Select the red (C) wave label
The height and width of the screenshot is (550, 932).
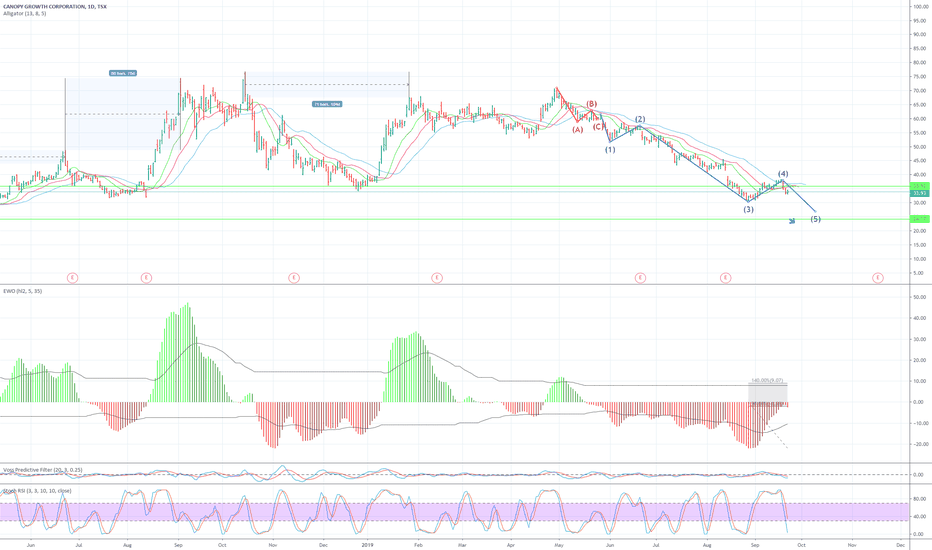(x=598, y=126)
